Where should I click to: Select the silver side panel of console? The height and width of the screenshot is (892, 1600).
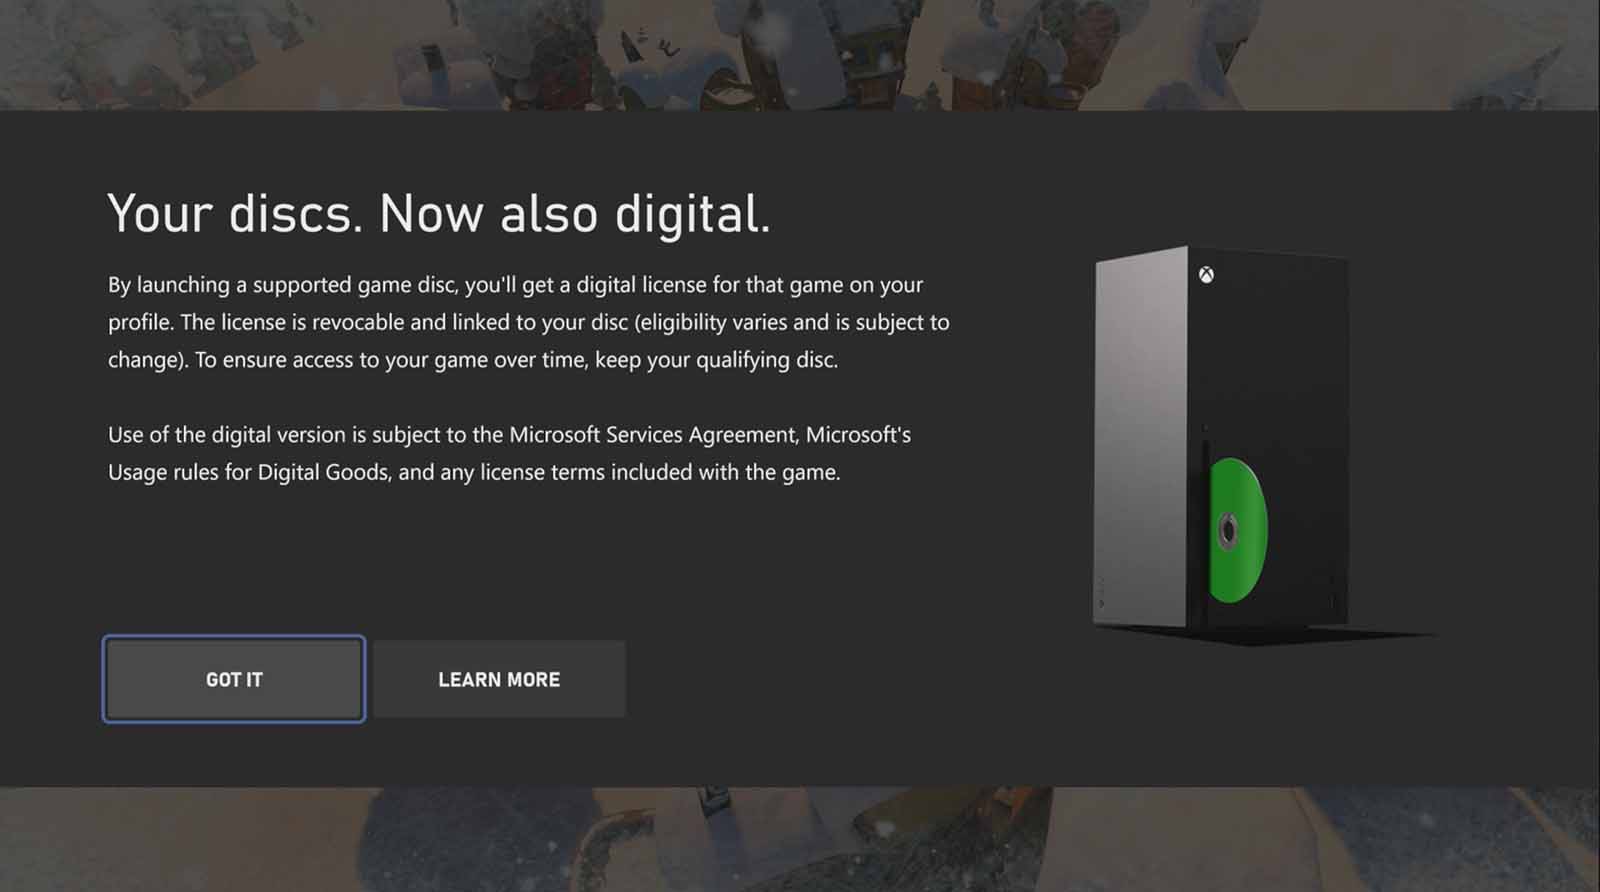point(1140,435)
